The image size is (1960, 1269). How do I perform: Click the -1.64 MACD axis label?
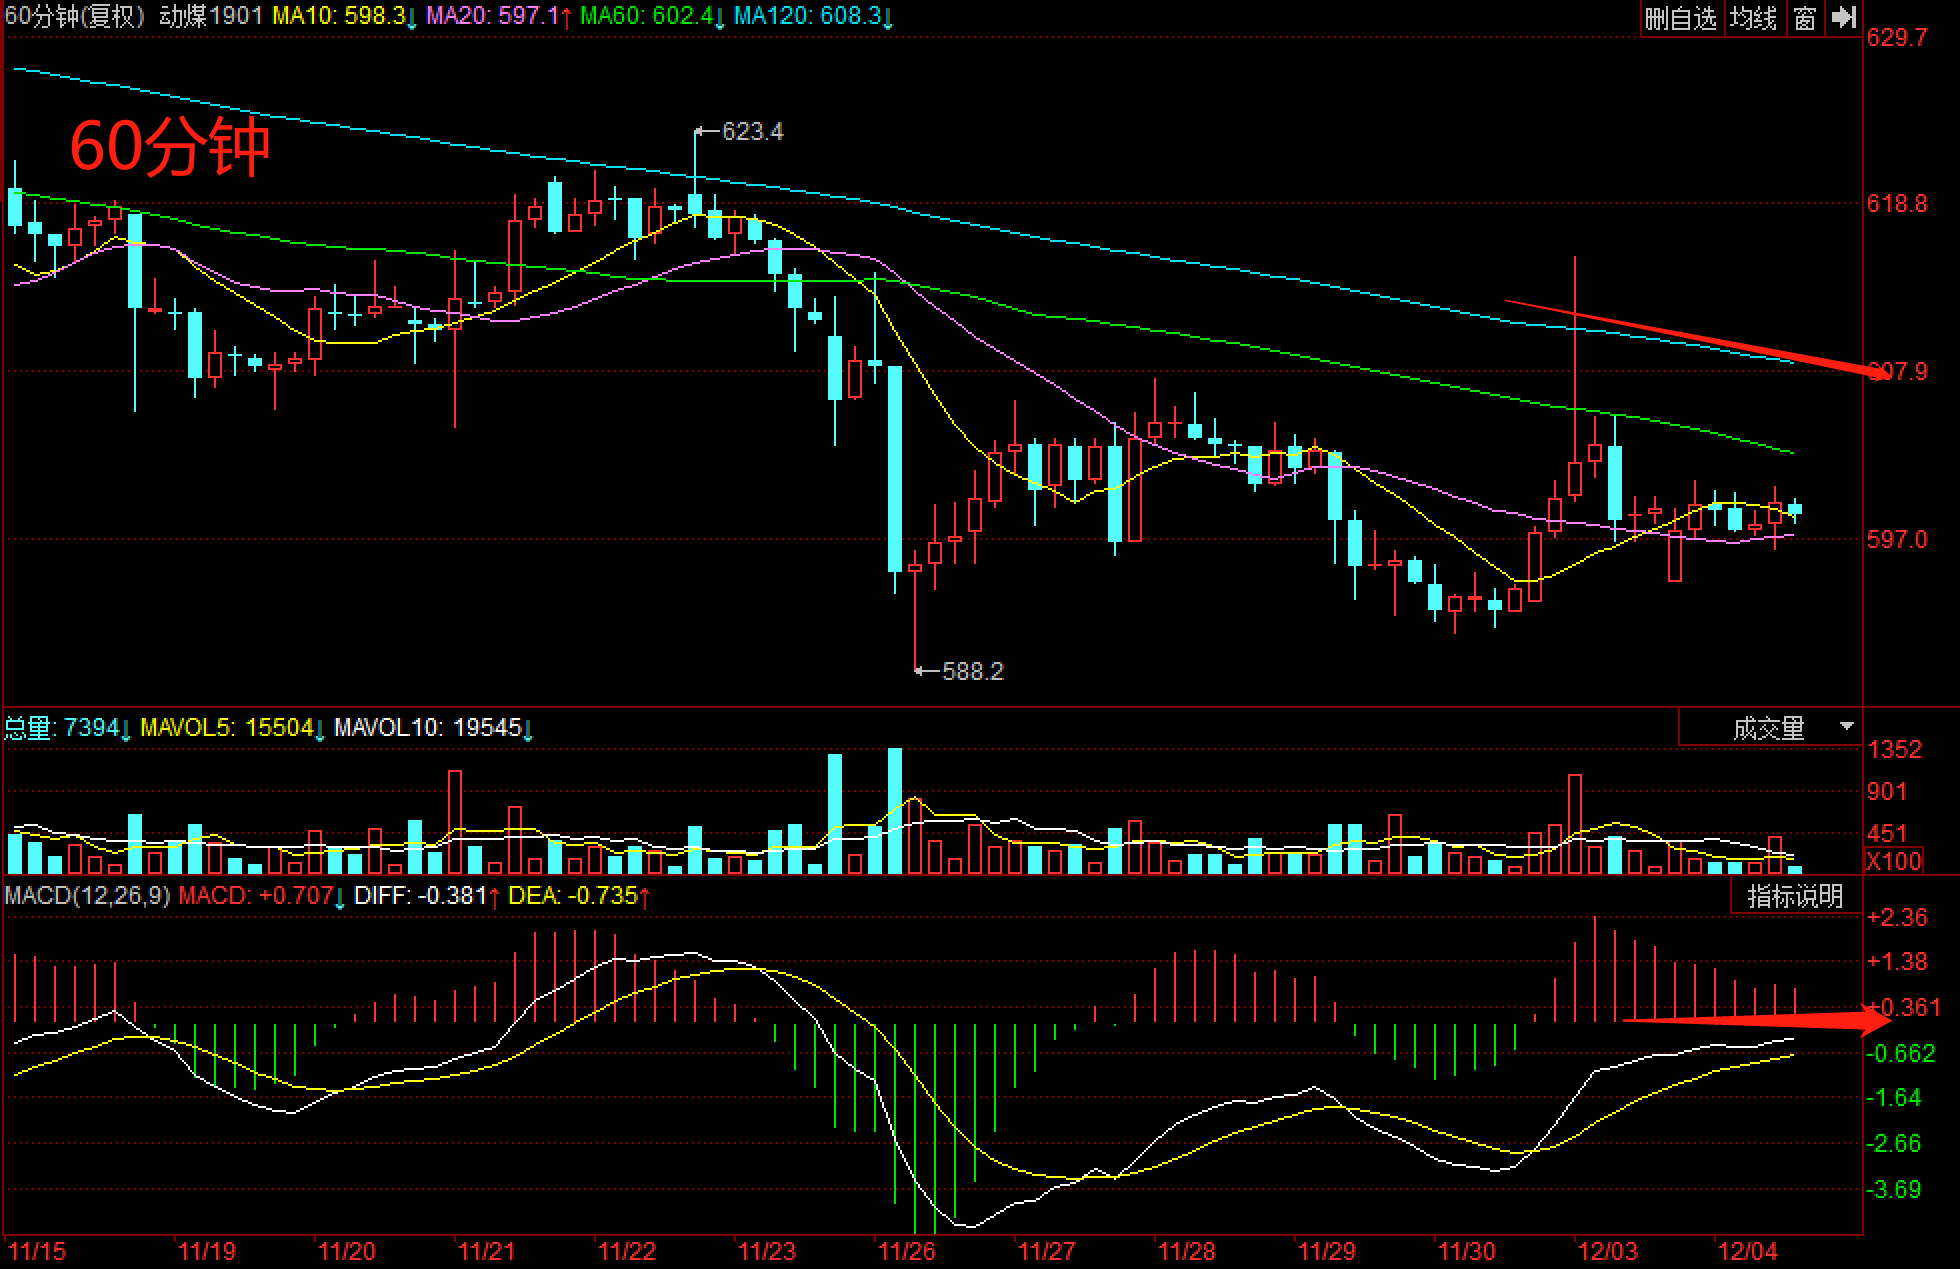point(1894,1098)
